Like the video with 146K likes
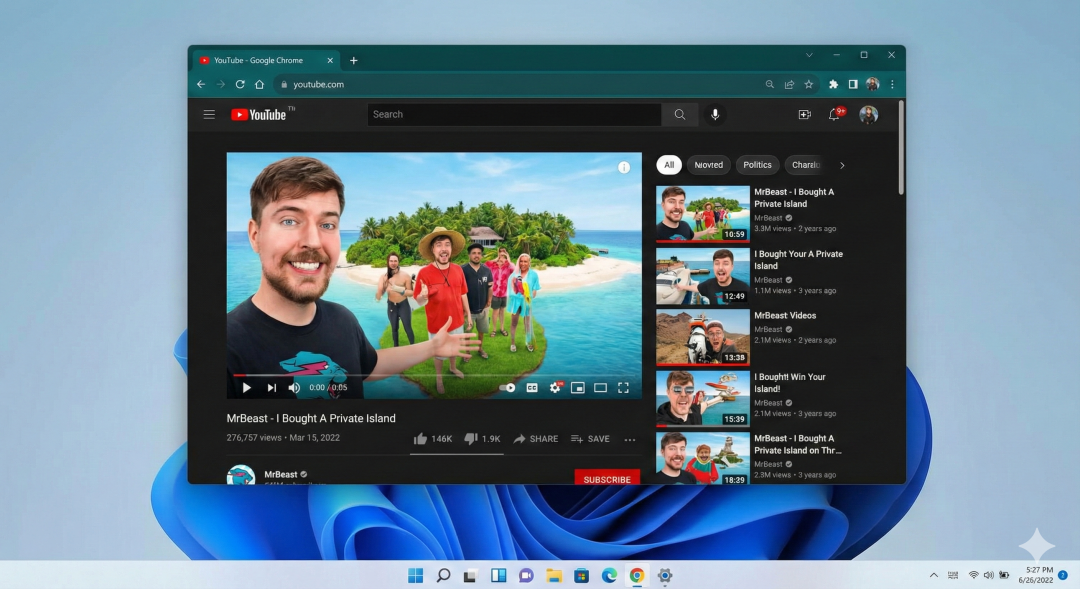 [433, 439]
